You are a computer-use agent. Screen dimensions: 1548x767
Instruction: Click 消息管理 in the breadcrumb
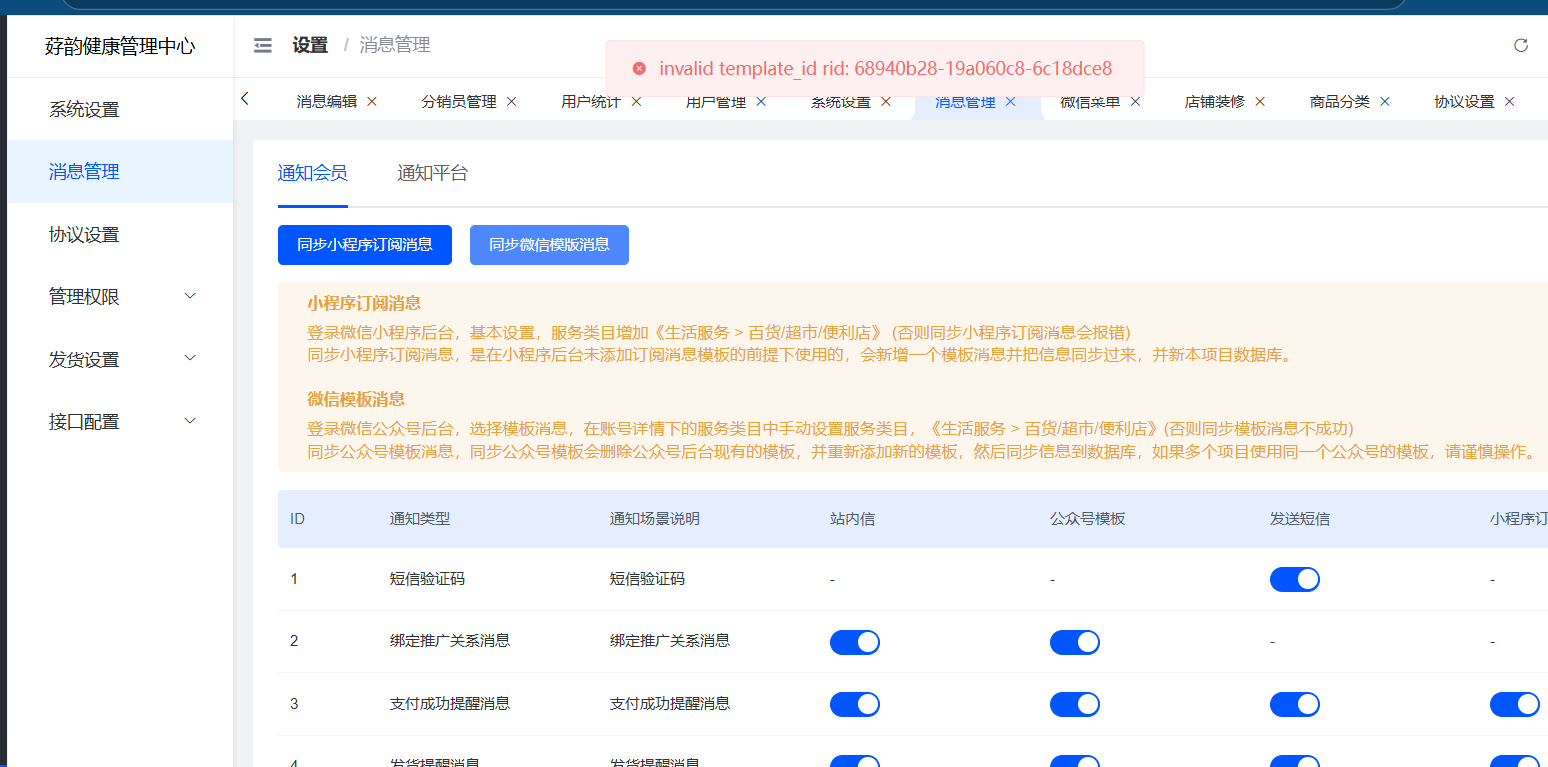[395, 45]
